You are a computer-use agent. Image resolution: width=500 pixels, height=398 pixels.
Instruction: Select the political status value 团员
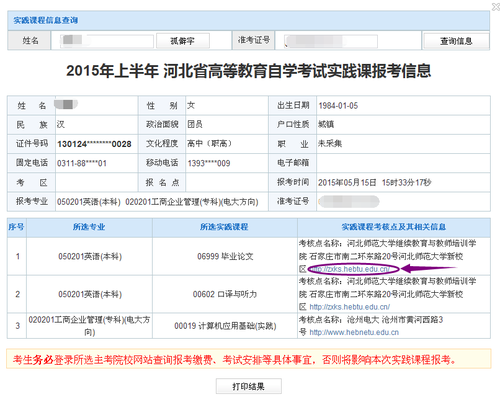click(195, 124)
